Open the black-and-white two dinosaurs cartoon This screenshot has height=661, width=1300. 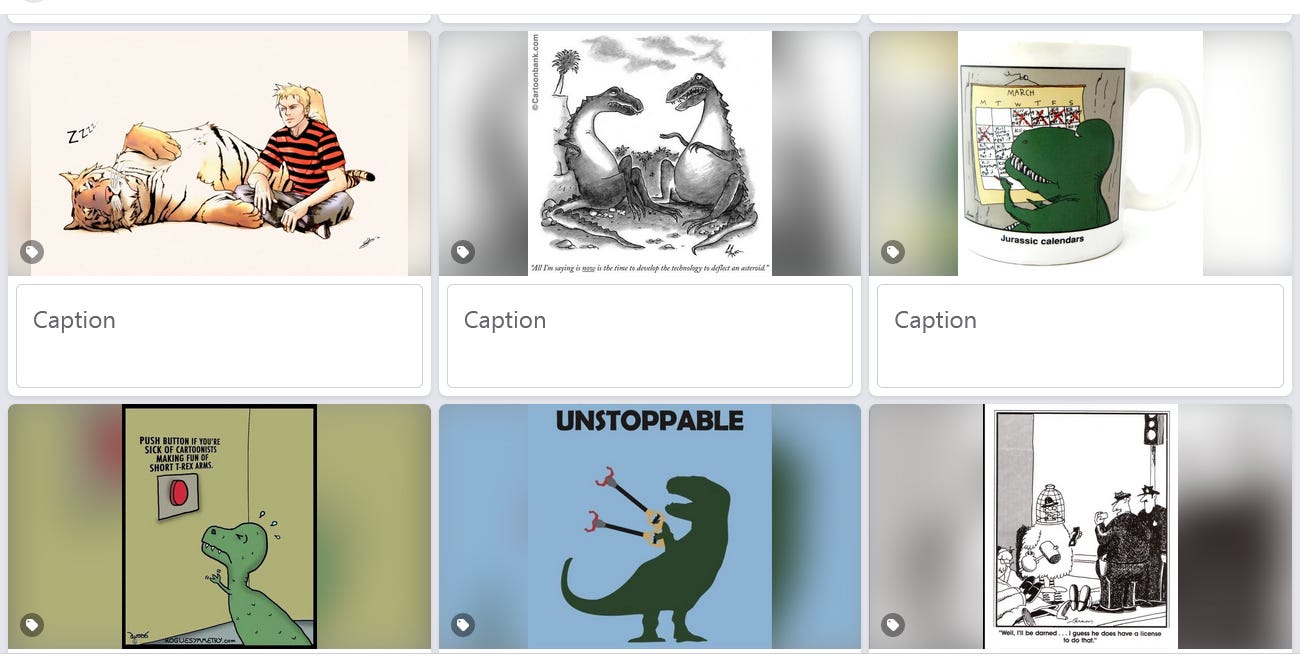point(650,153)
